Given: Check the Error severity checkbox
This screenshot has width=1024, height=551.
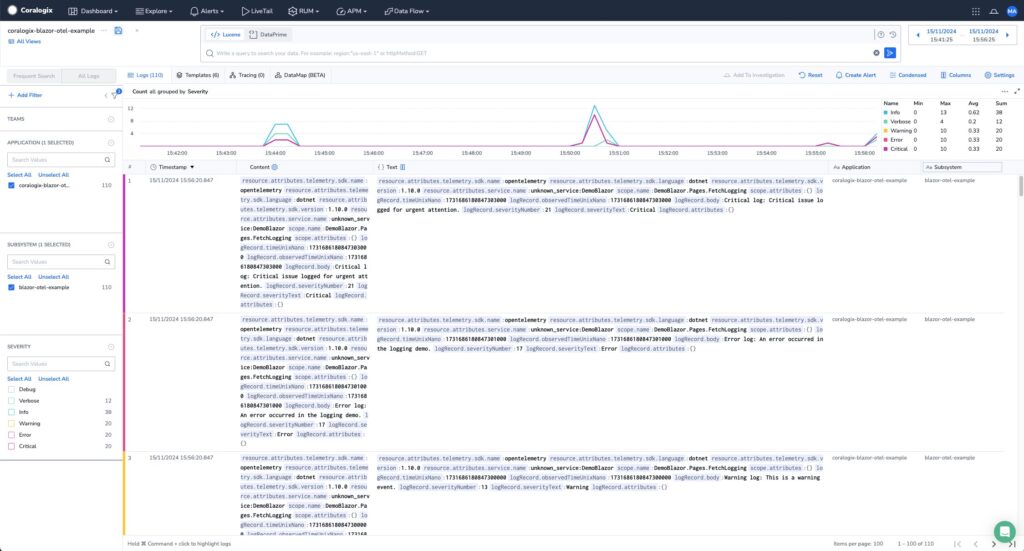Looking at the screenshot, I should pos(11,435).
